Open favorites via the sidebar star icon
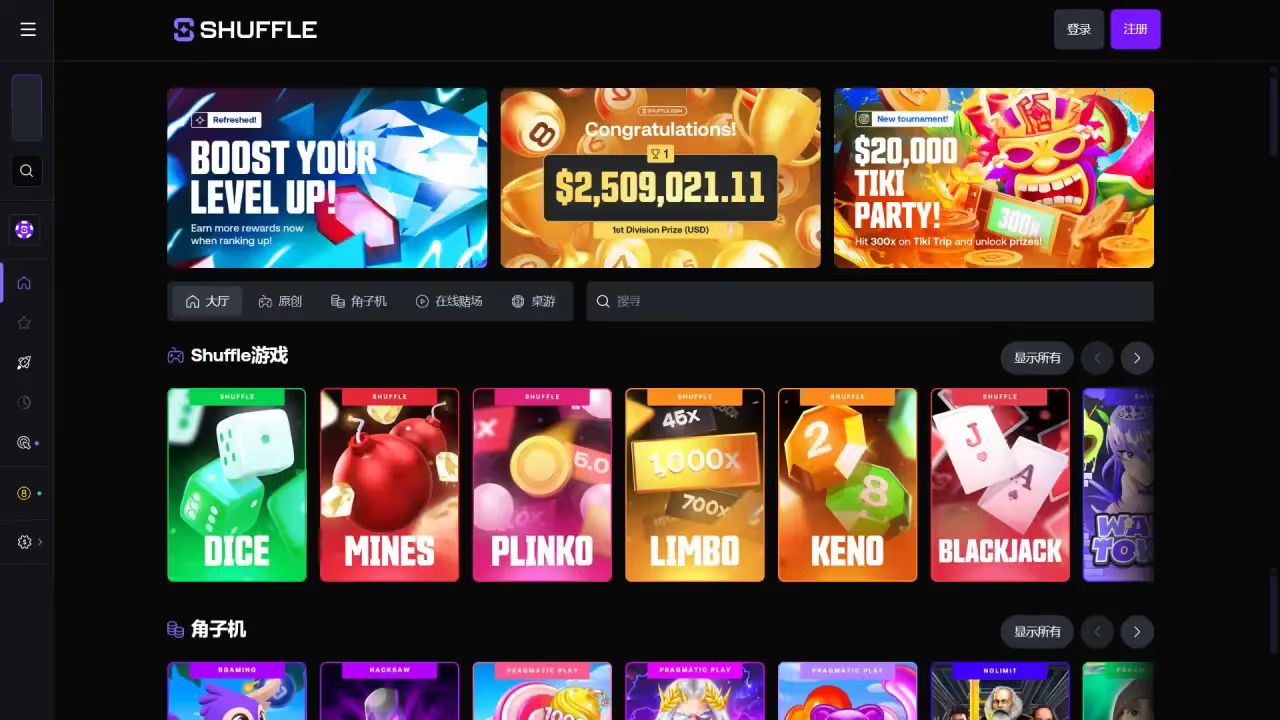 pos(25,323)
